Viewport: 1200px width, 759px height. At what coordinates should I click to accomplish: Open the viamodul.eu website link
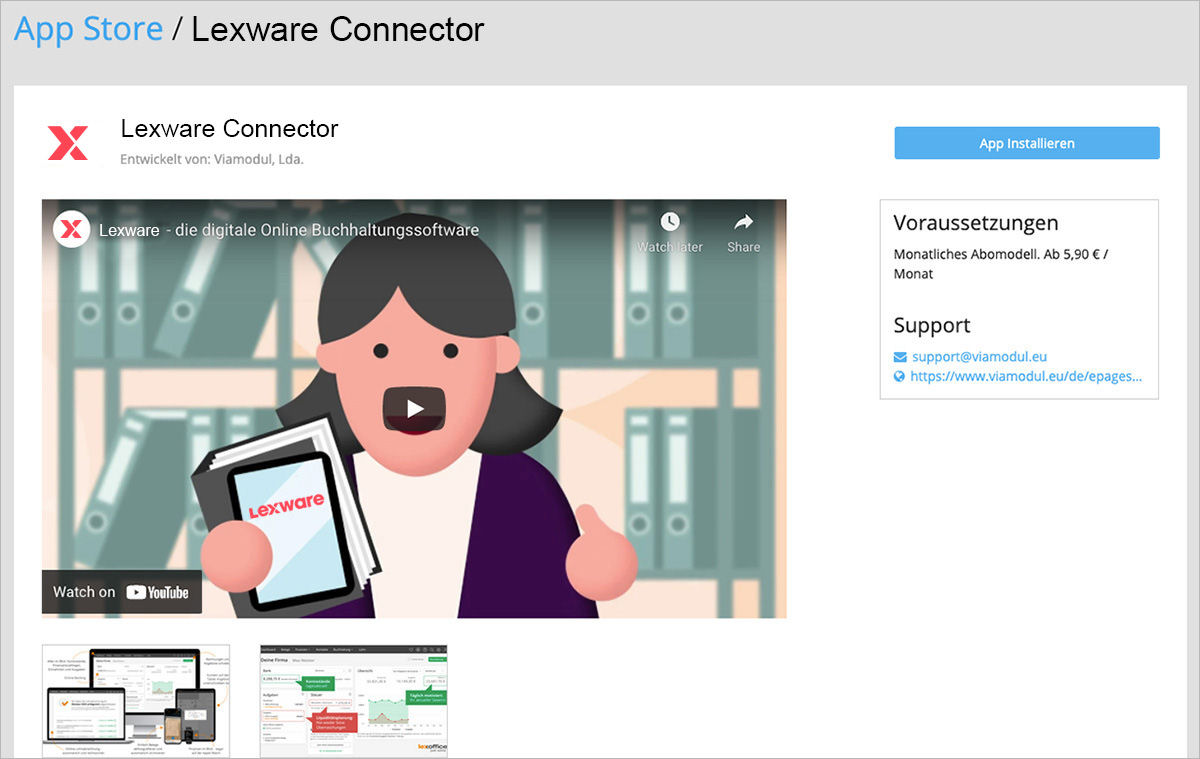point(1026,377)
